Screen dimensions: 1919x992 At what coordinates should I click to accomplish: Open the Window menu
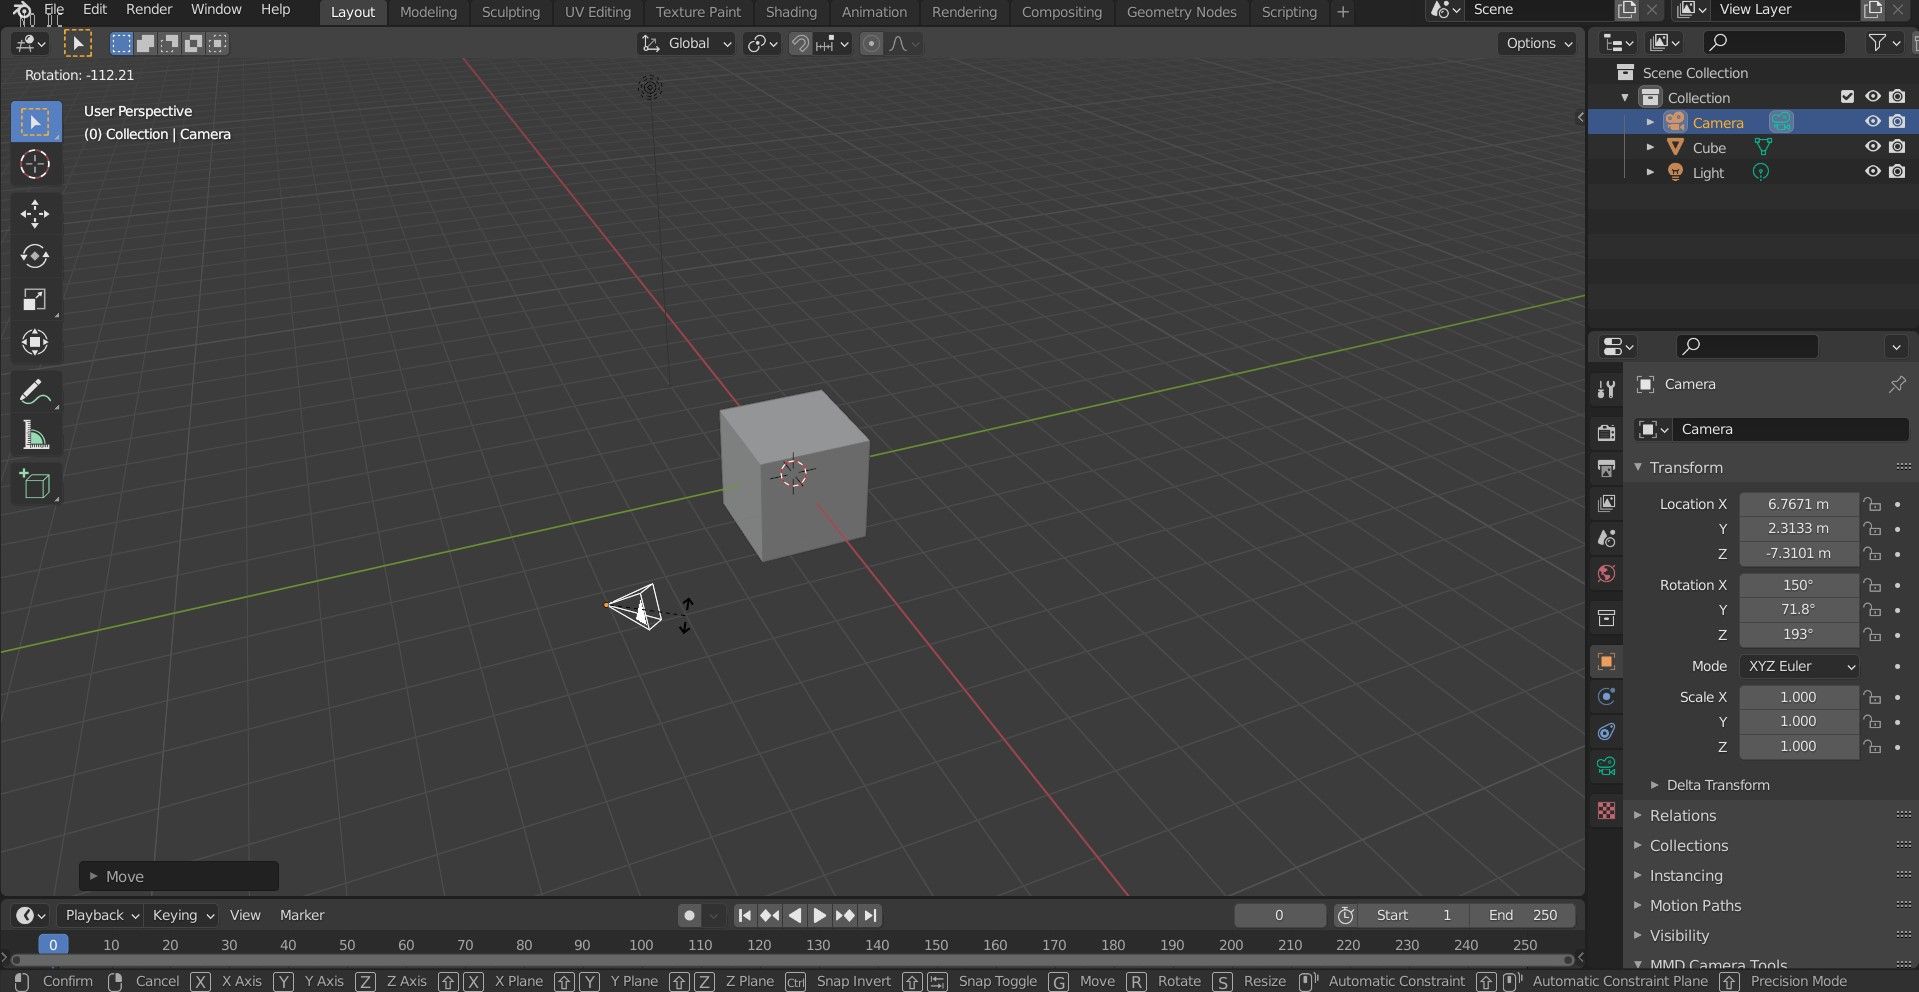tap(216, 10)
